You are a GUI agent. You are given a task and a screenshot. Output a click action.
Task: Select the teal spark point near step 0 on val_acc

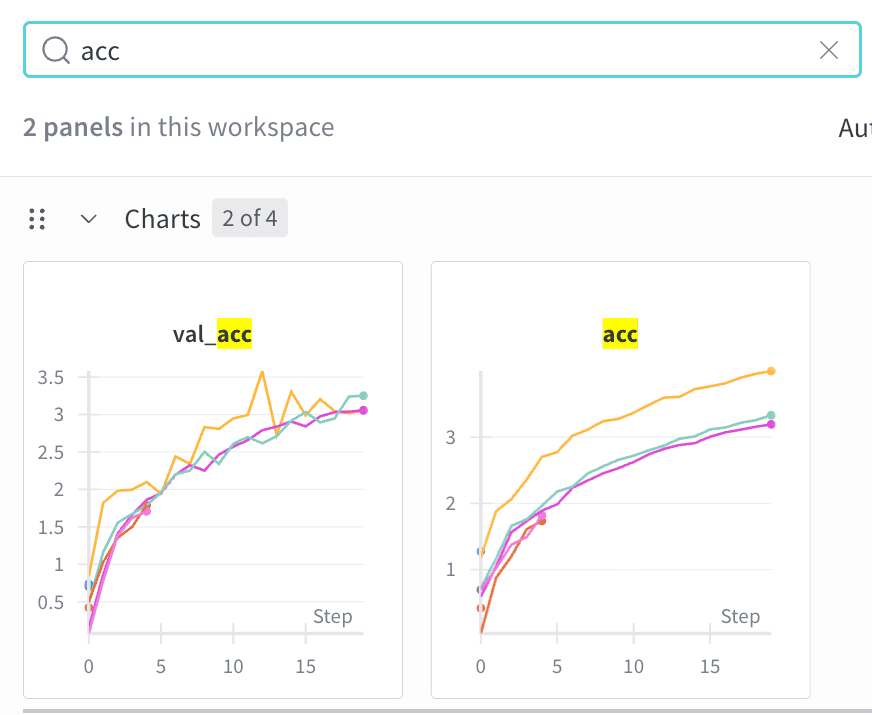tap(88, 585)
